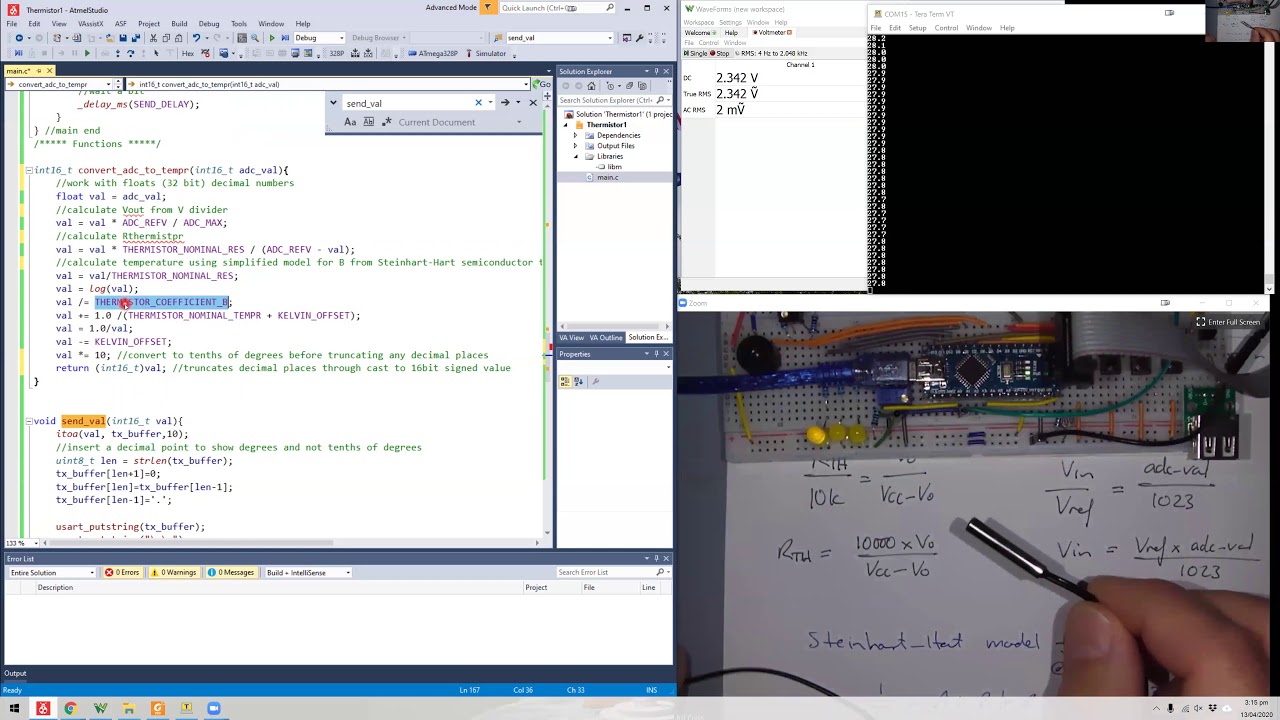Toggle the 0 Messages filter
This screenshot has height=720, width=1280.
click(x=232, y=572)
